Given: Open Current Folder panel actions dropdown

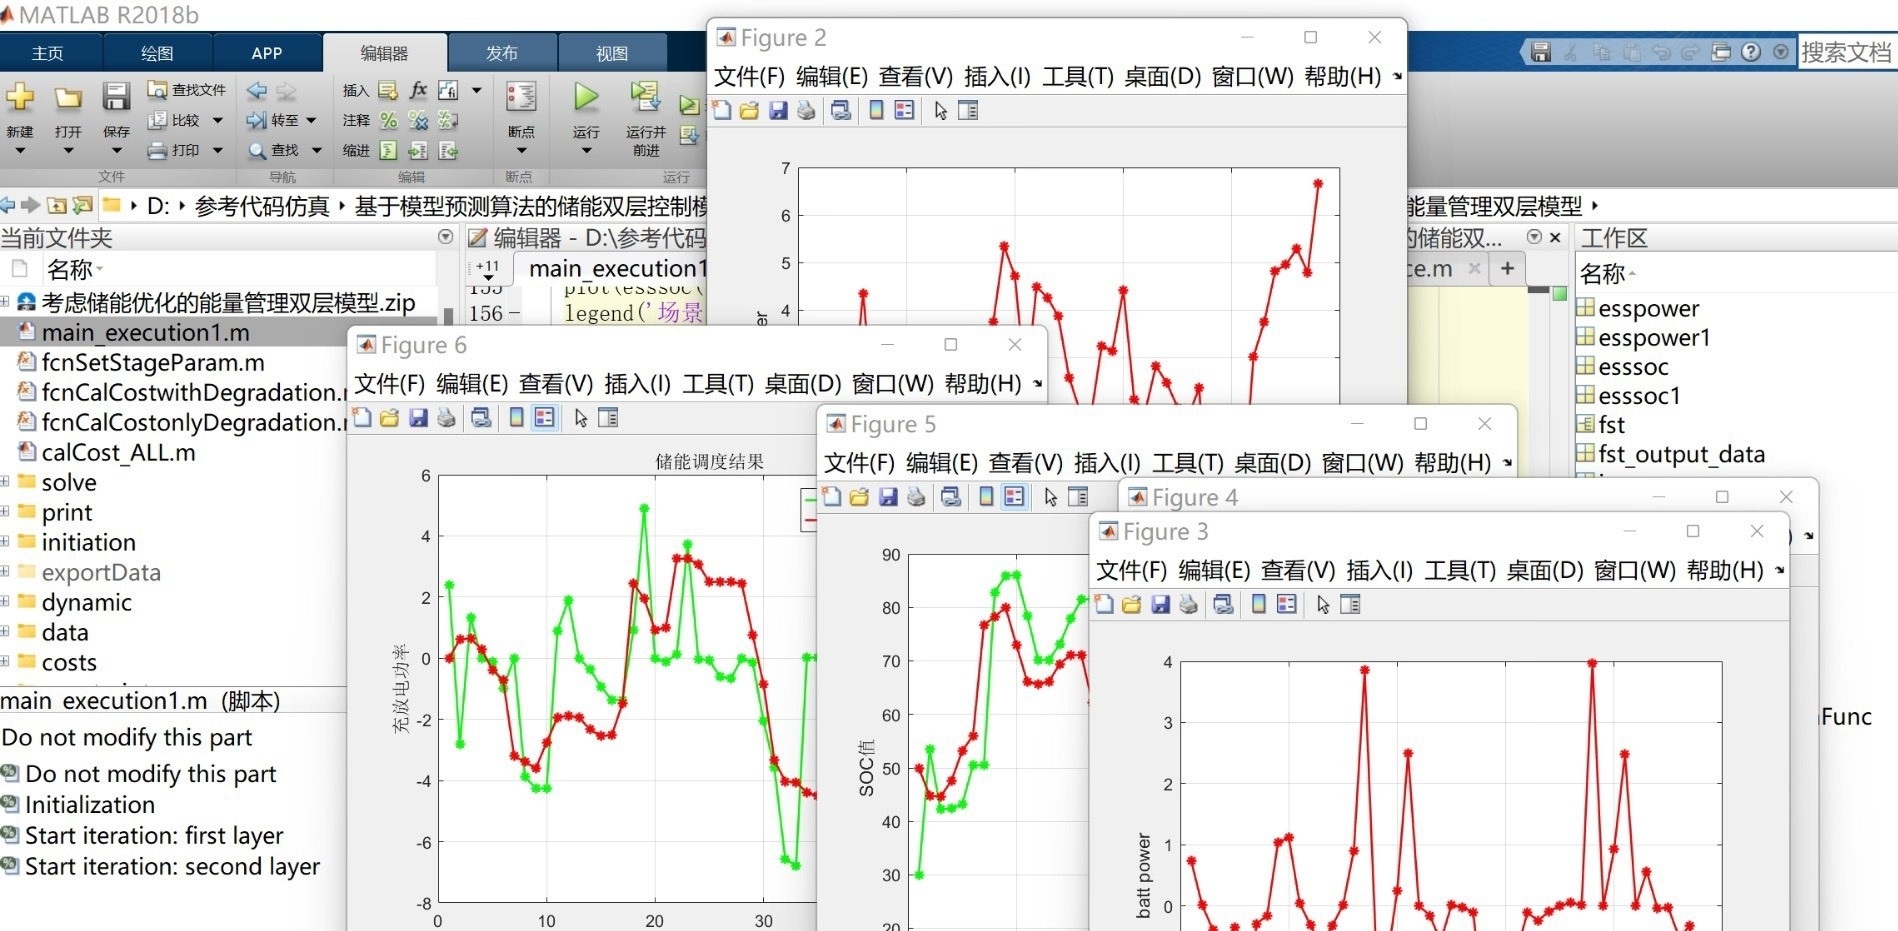Looking at the screenshot, I should (445, 237).
